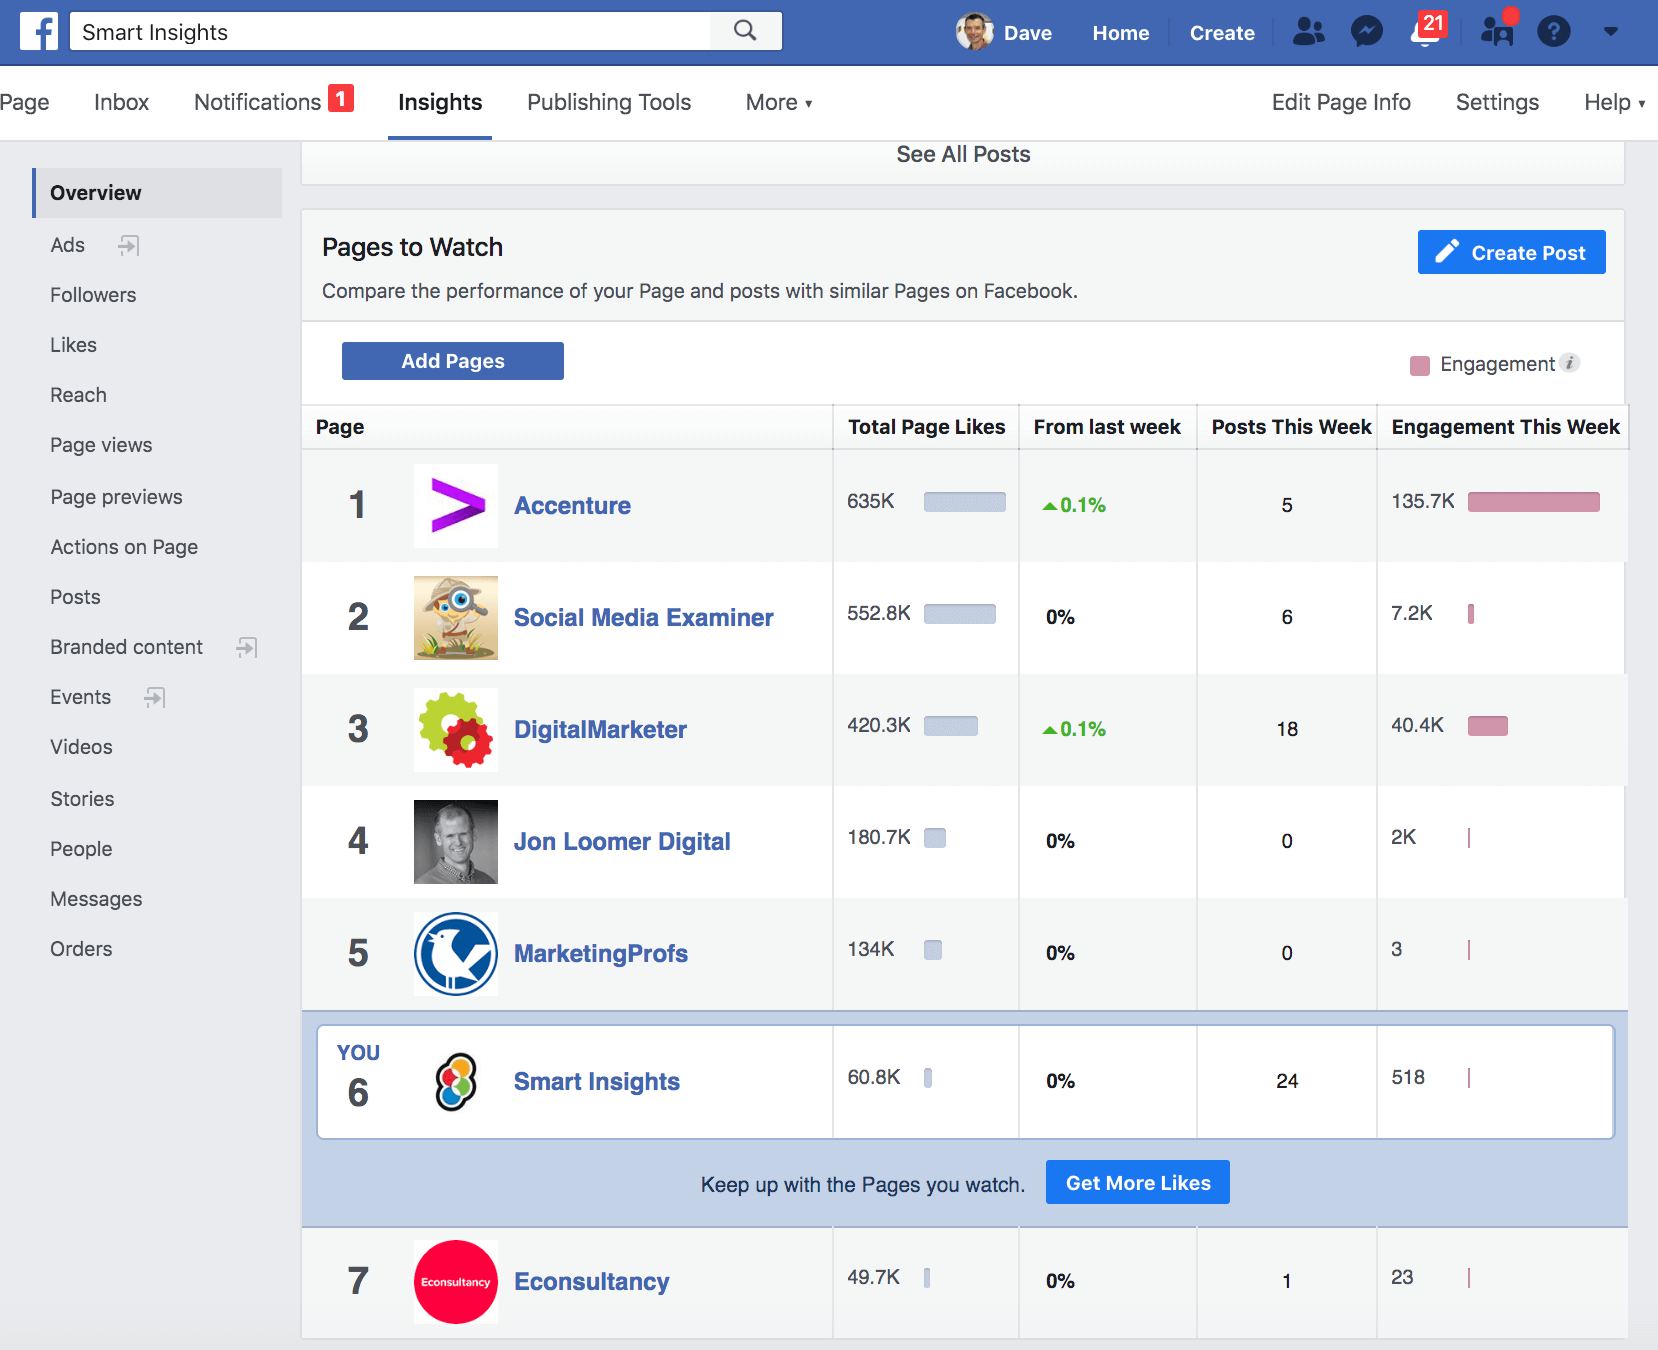
Task: Click the Smart Insights logo icon
Action: coord(456,1081)
